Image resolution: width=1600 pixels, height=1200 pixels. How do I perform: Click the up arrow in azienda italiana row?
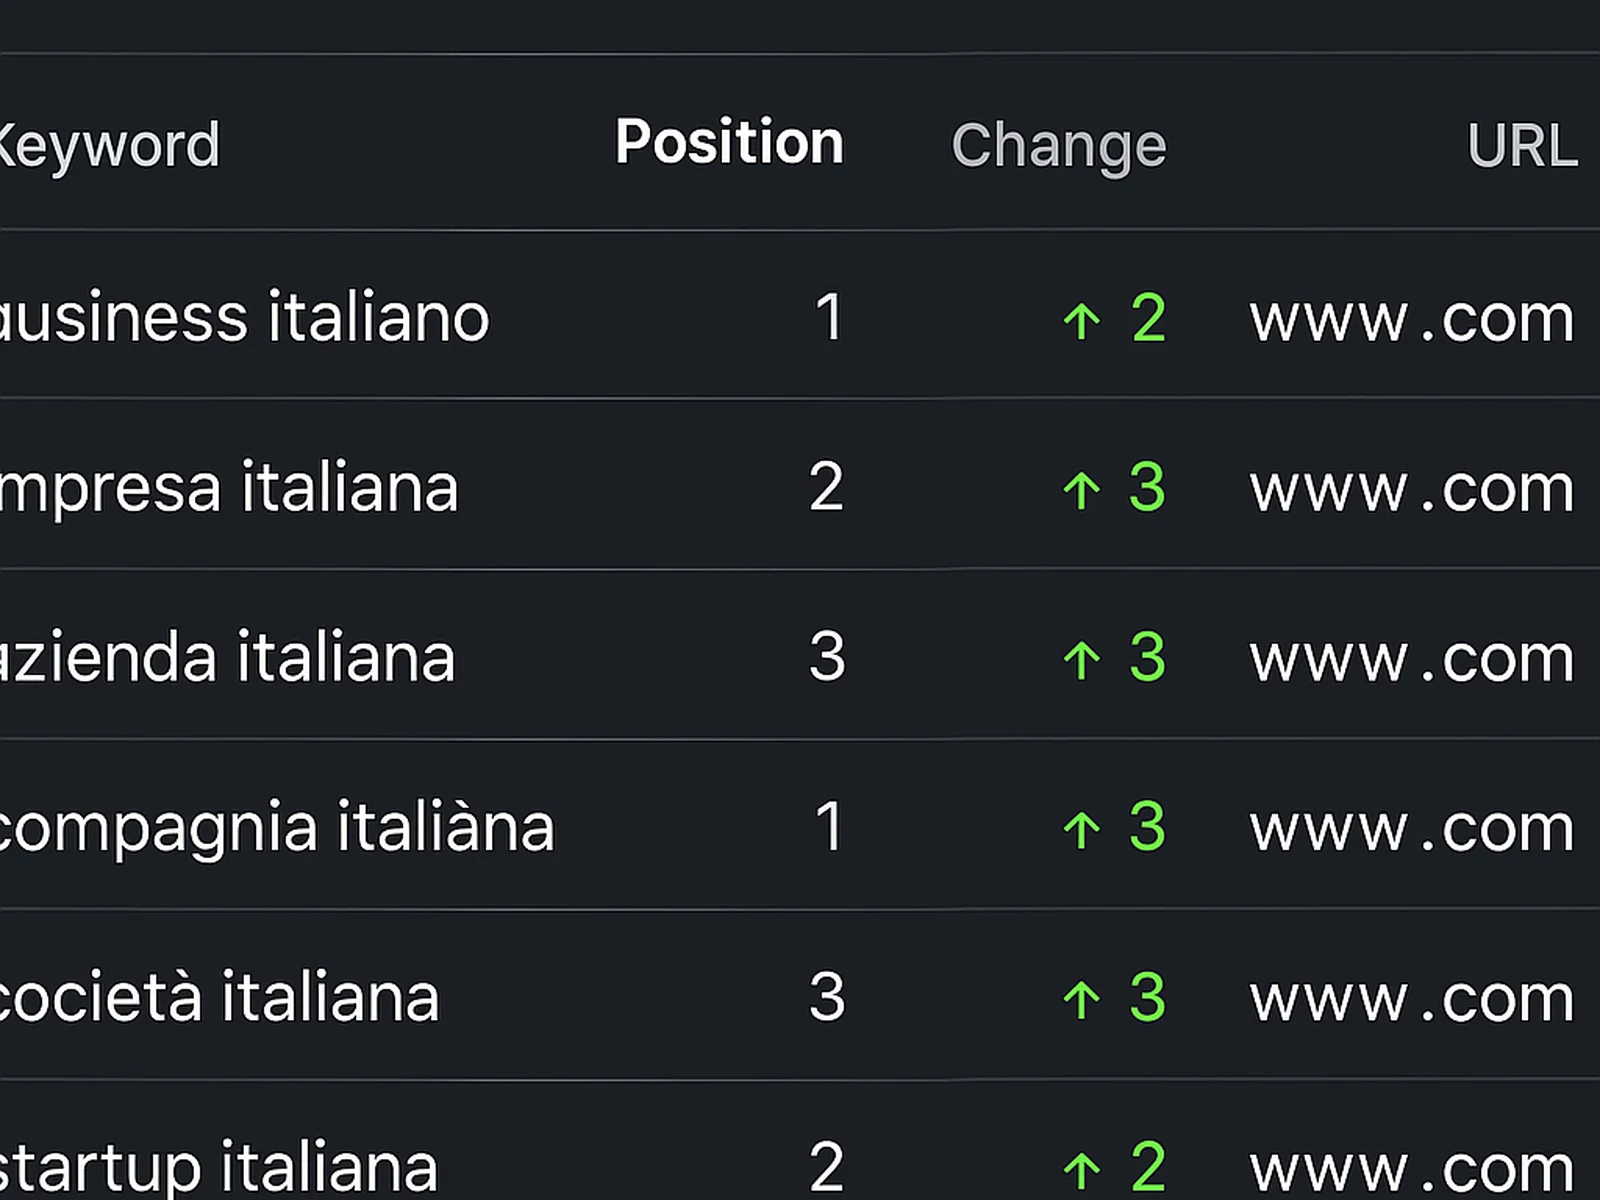pyautogui.click(x=1081, y=660)
